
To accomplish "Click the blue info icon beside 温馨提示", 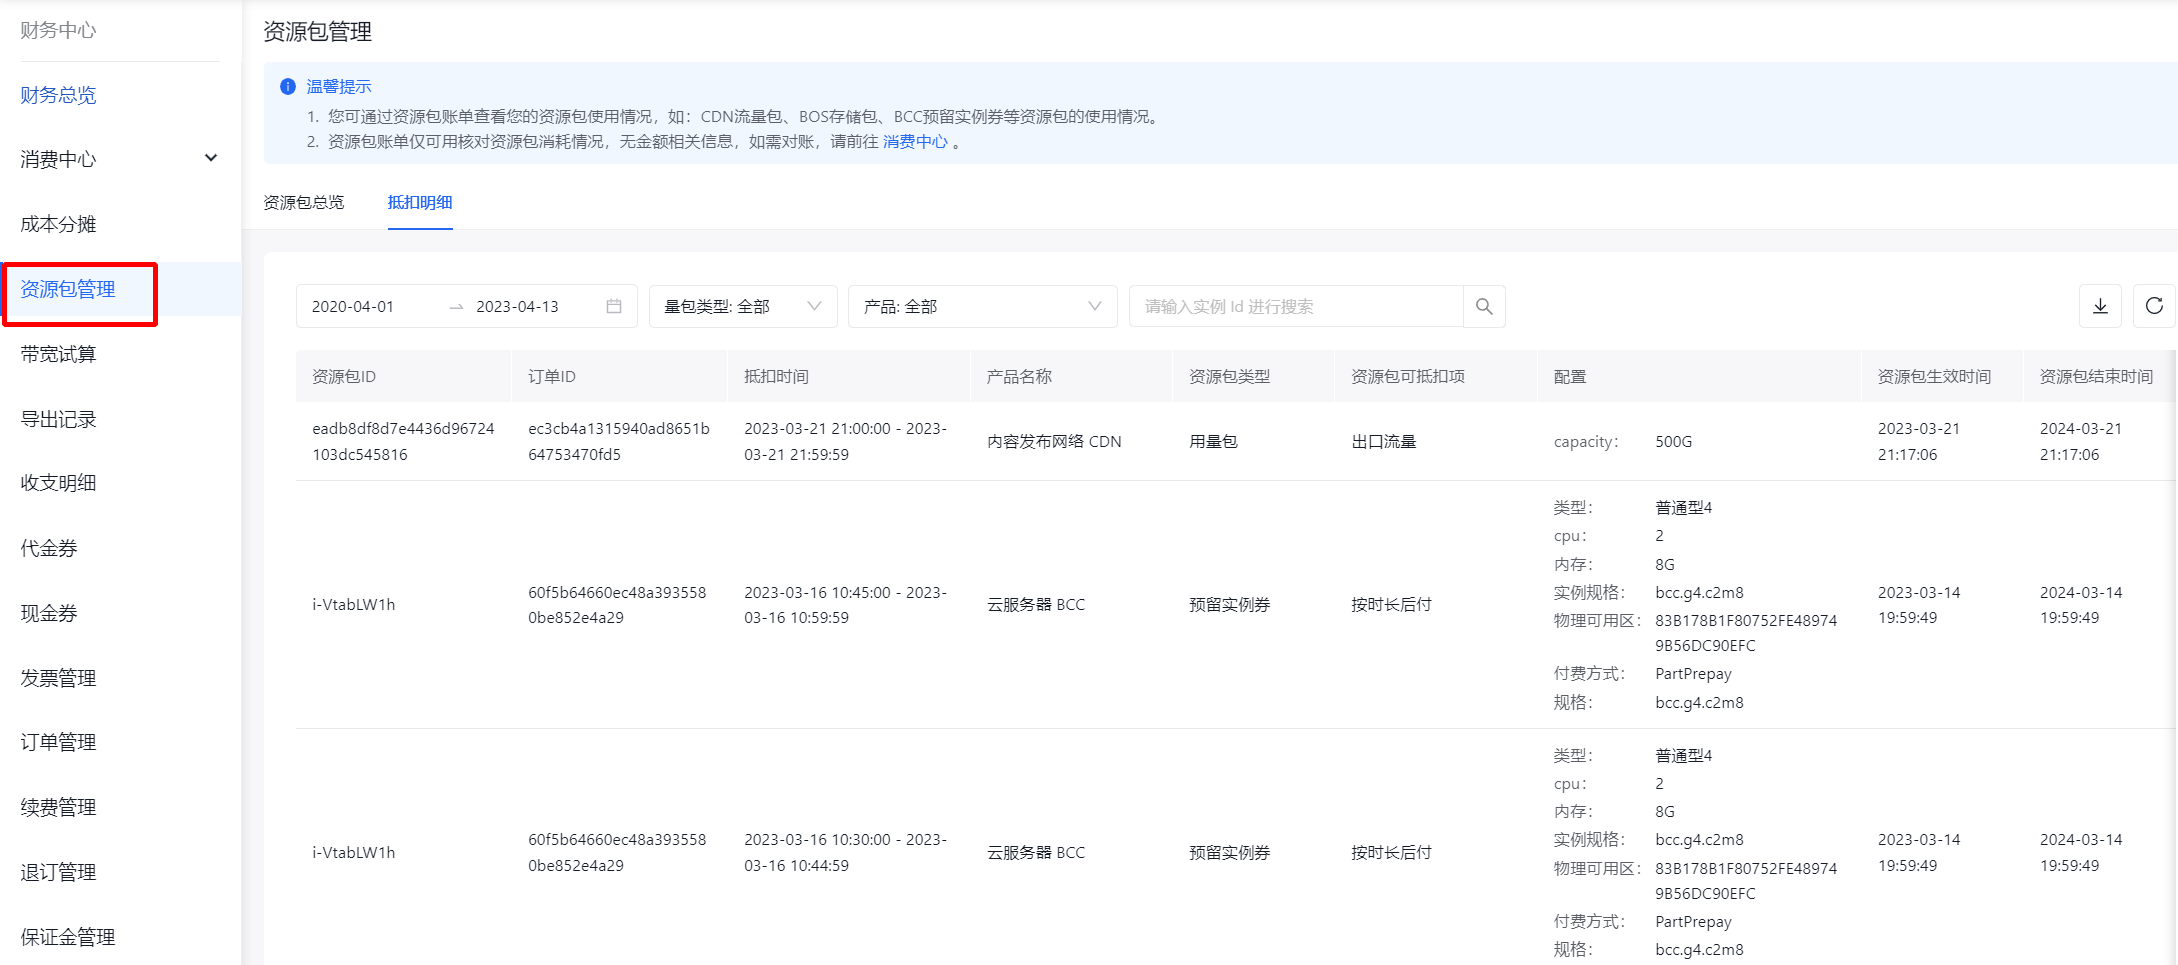I will coord(288,86).
